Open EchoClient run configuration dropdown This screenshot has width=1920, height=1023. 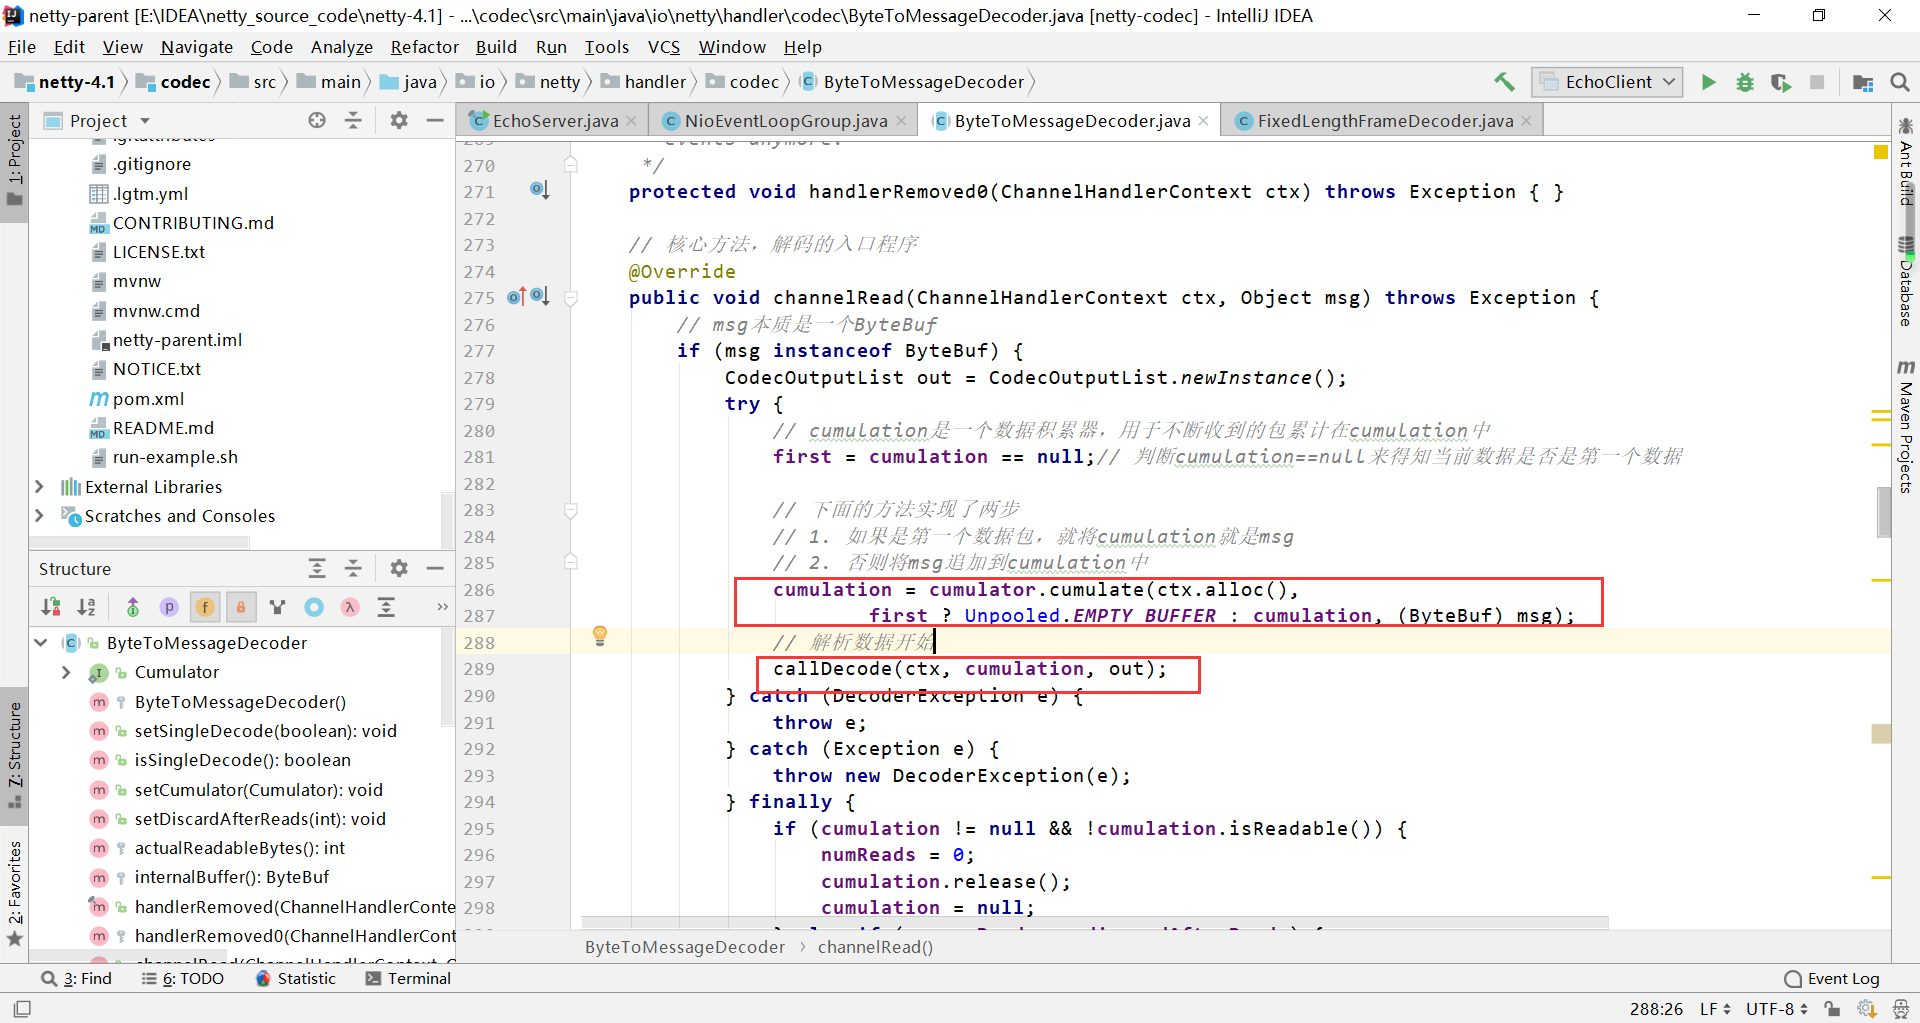click(x=1607, y=82)
